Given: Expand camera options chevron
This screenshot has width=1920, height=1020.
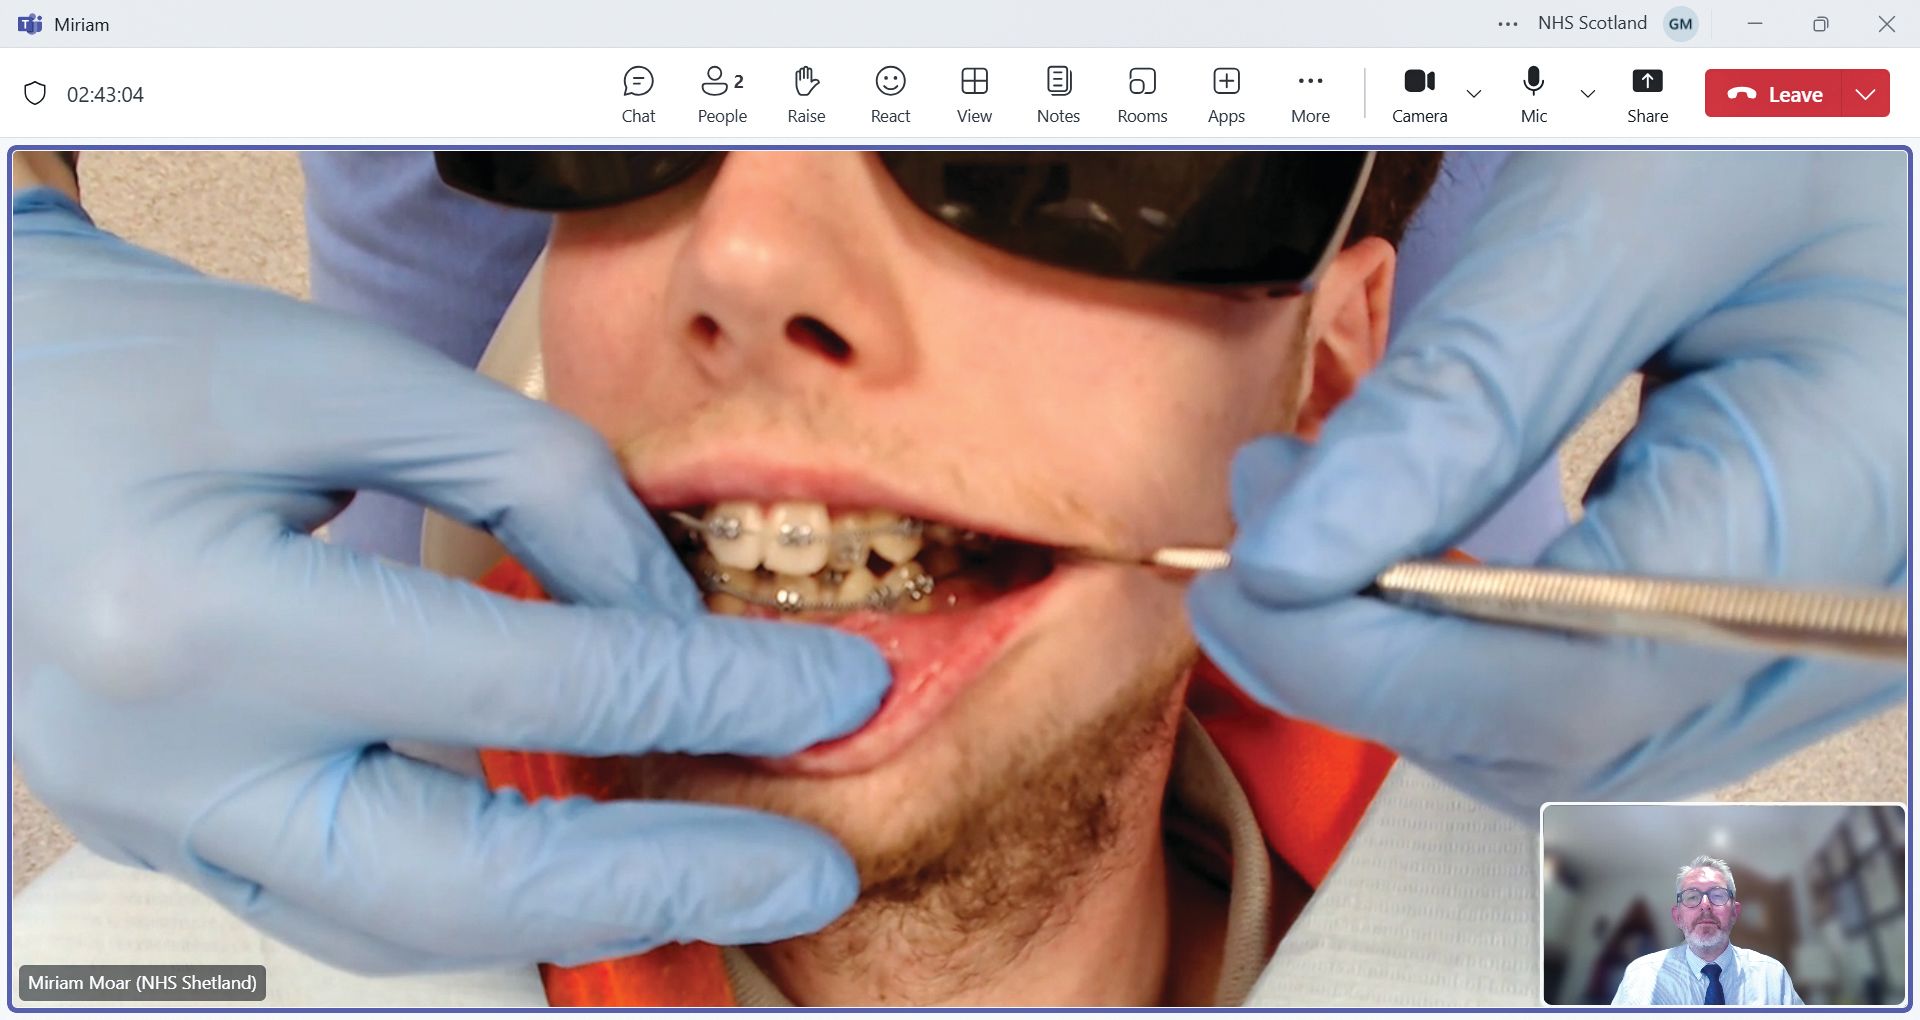Looking at the screenshot, I should (x=1473, y=94).
